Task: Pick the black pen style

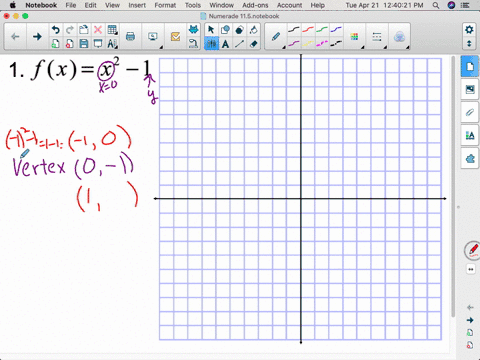Action: 293,30
